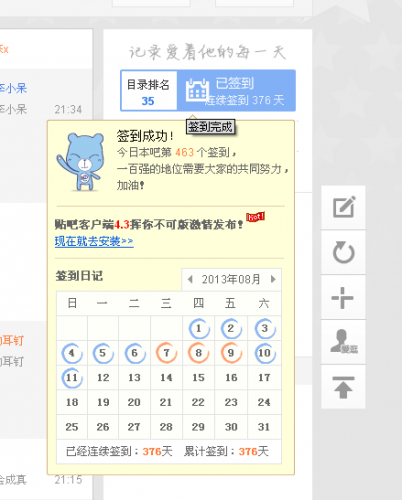Click the 21:15 timestamp in left list
This screenshot has height=500, width=402.
68,480
